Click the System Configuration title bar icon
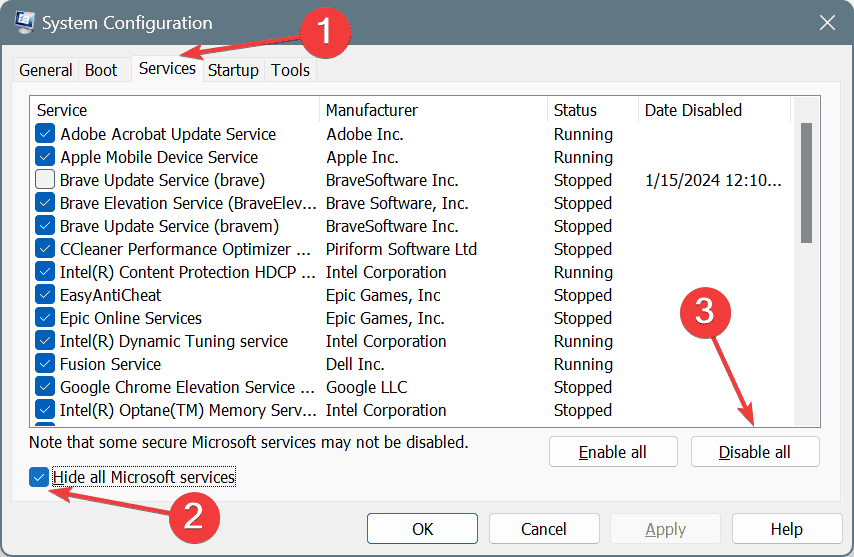The height and width of the screenshot is (557, 854). point(25,22)
